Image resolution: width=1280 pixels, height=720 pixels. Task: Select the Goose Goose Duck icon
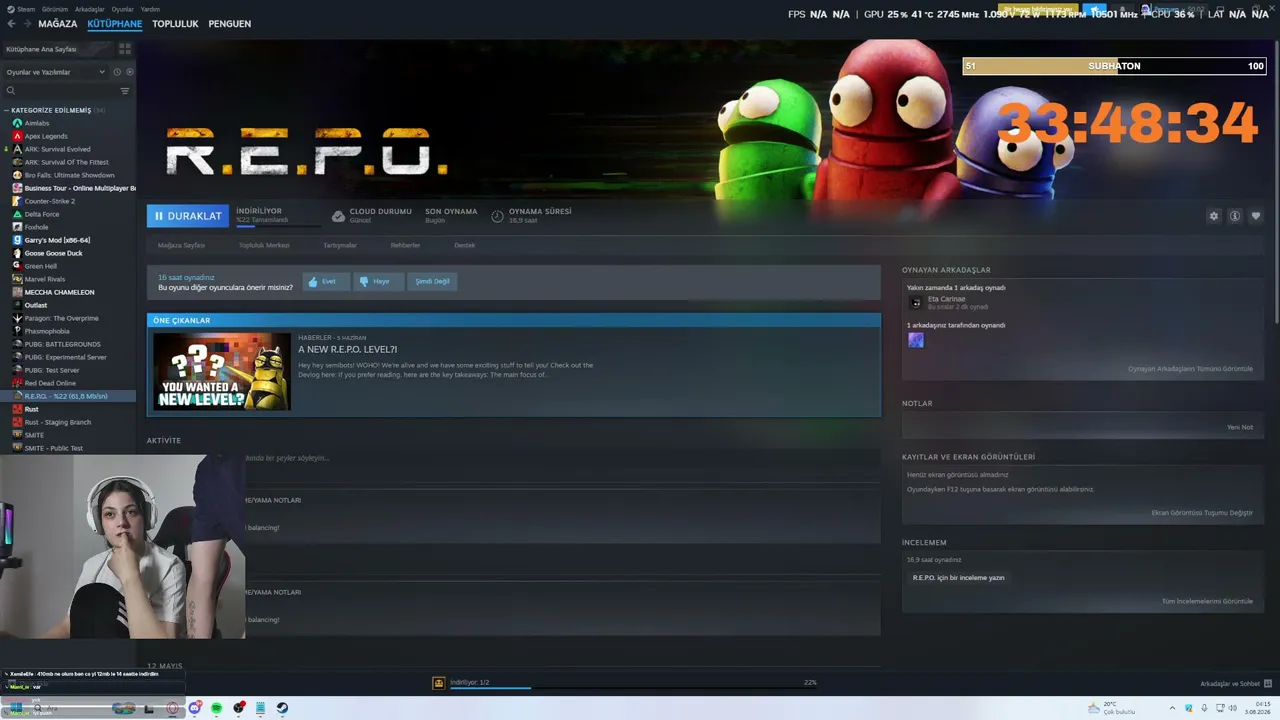17,253
